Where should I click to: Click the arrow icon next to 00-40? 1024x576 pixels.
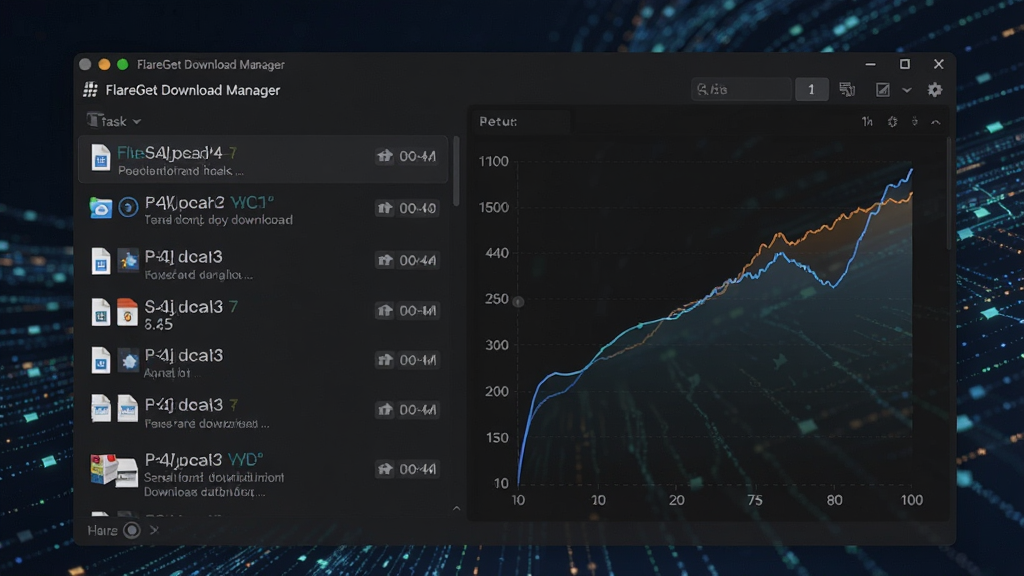(385, 208)
